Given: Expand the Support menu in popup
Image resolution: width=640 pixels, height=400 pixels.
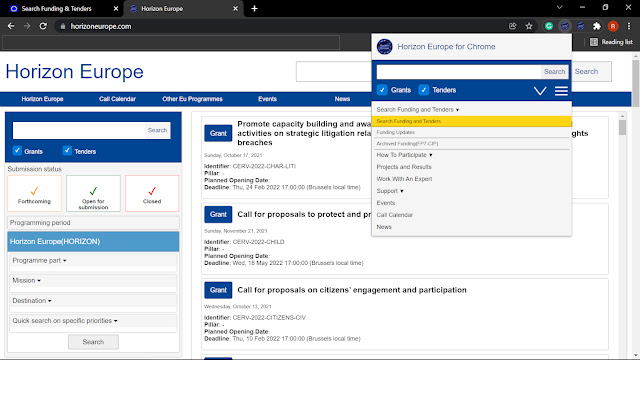Looking at the screenshot, I should point(390,191).
